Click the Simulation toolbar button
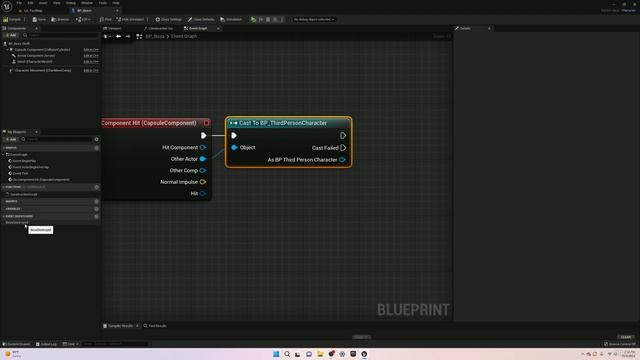Screen dimensions: 640x360 tap(231, 19)
